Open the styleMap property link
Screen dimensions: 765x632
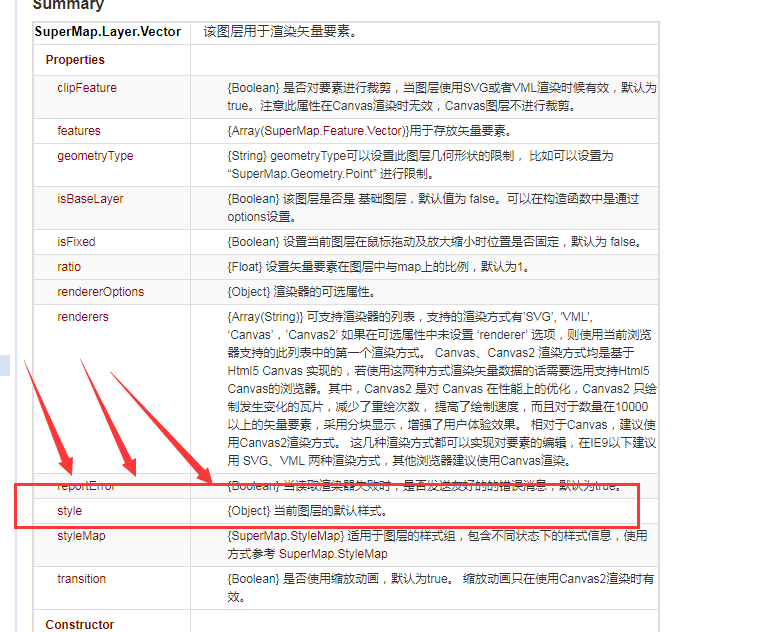pyautogui.click(x=81, y=536)
